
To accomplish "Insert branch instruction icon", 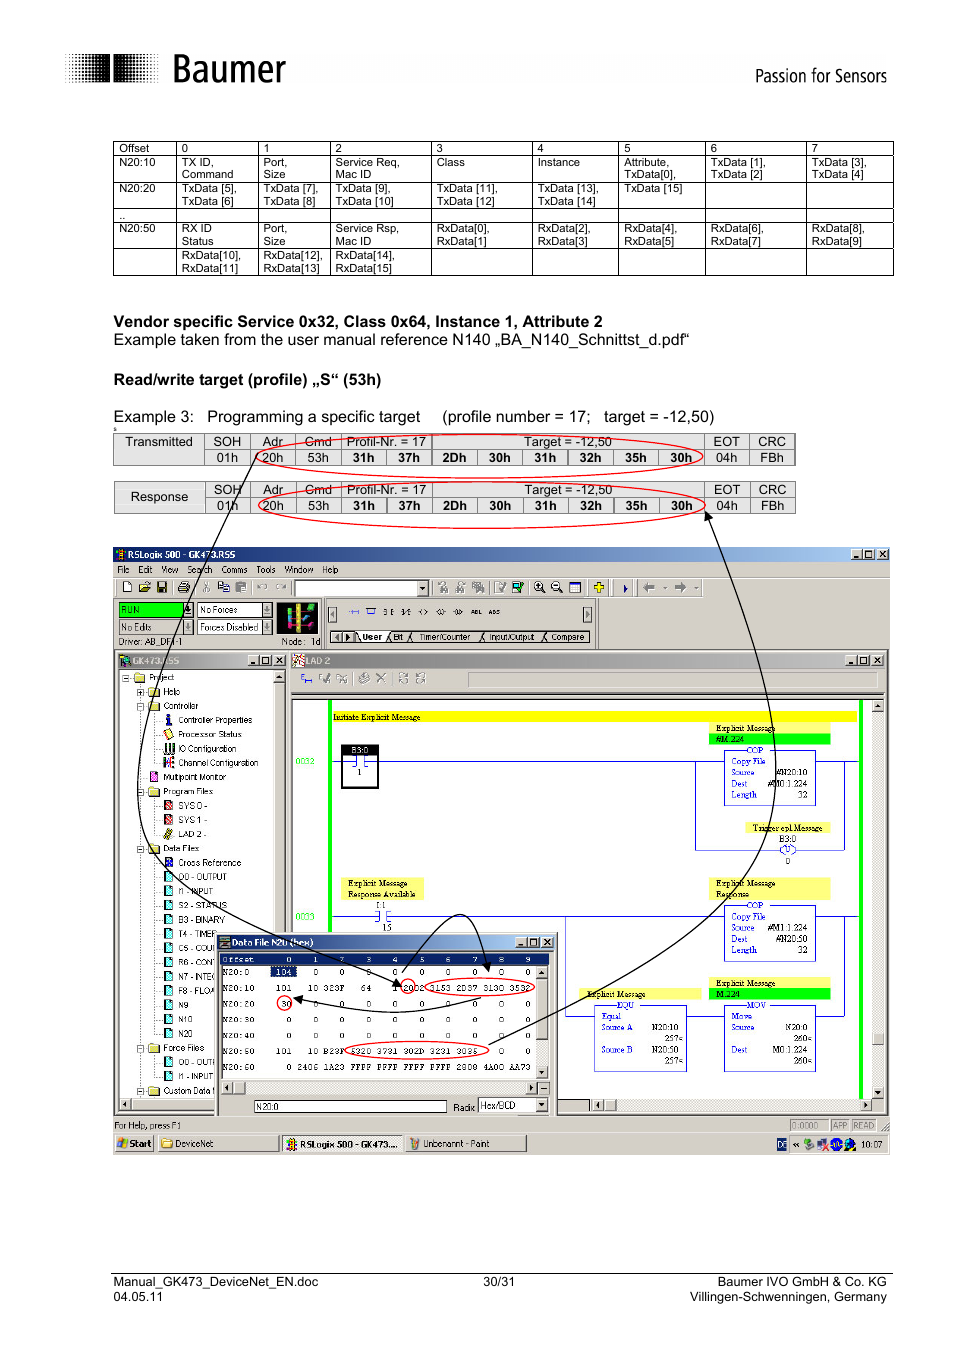I will 371,611.
